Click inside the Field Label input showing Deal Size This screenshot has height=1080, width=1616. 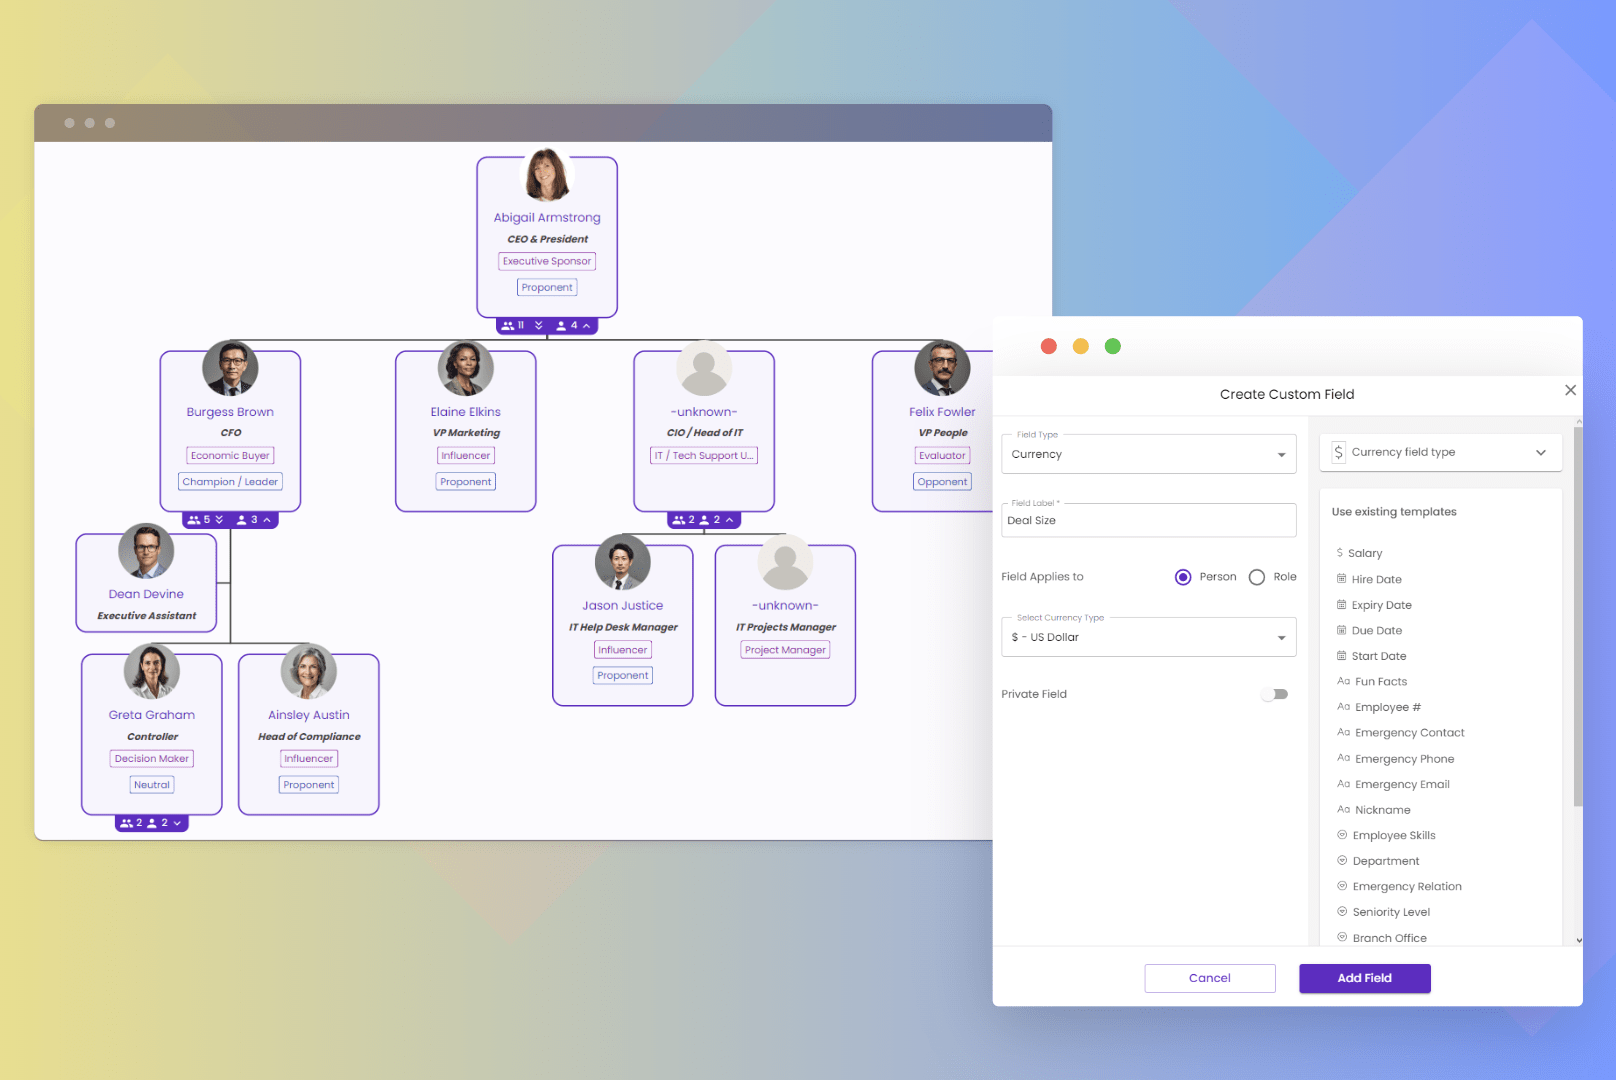click(1148, 520)
